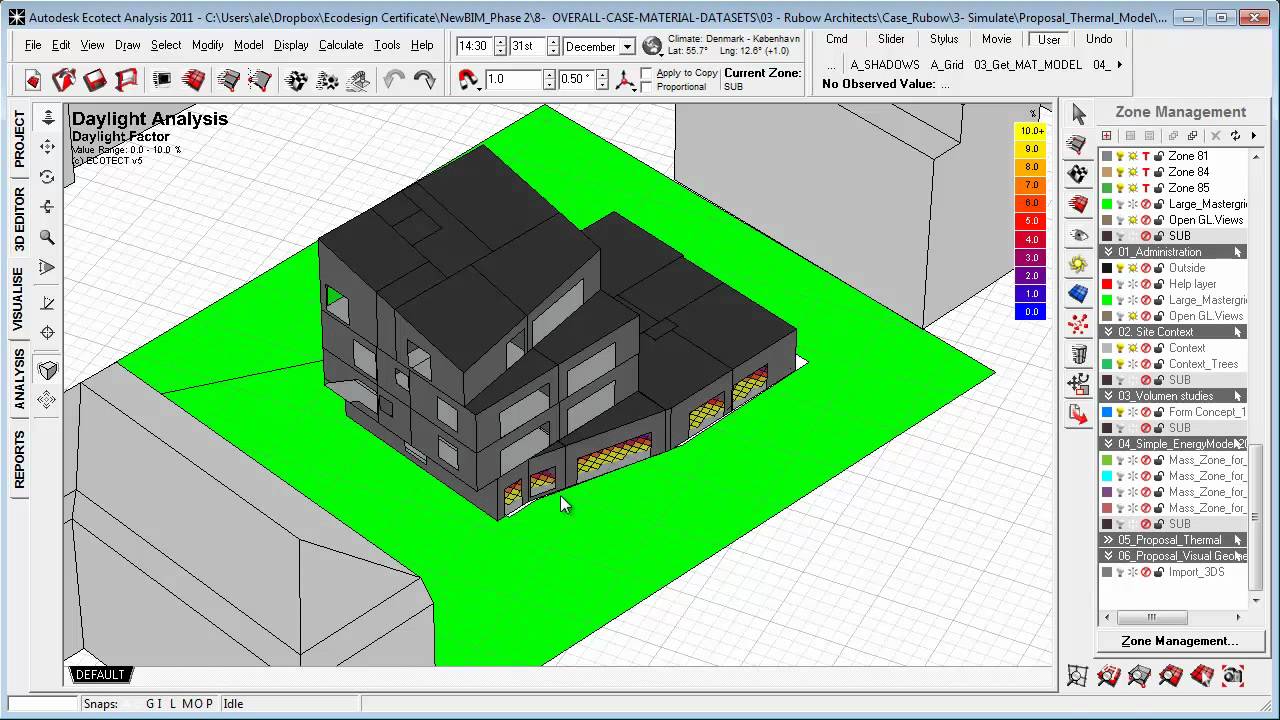Toggle the thermal T icon for Zone 85

pos(1146,188)
